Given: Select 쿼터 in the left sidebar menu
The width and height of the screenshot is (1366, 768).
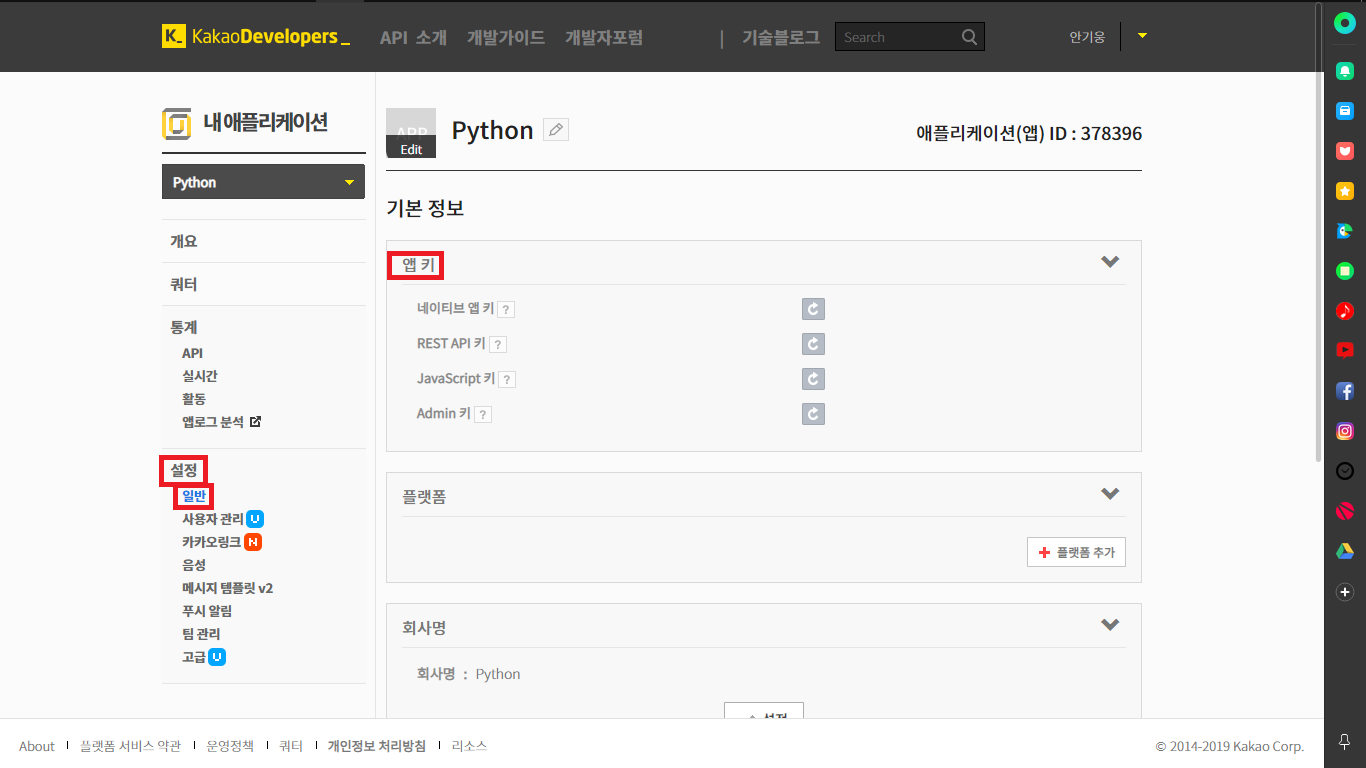Looking at the screenshot, I should point(184,284).
